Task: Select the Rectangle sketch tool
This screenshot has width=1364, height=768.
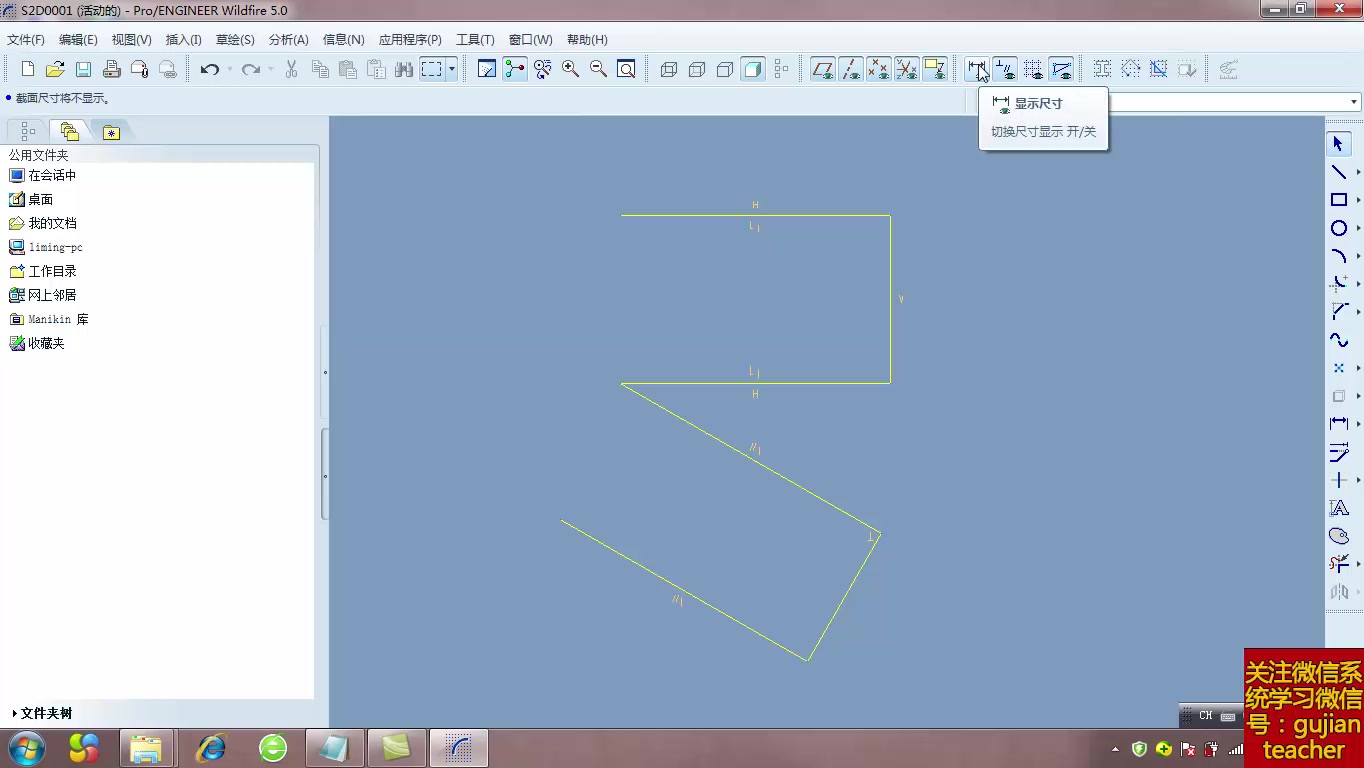Action: click(x=1339, y=200)
